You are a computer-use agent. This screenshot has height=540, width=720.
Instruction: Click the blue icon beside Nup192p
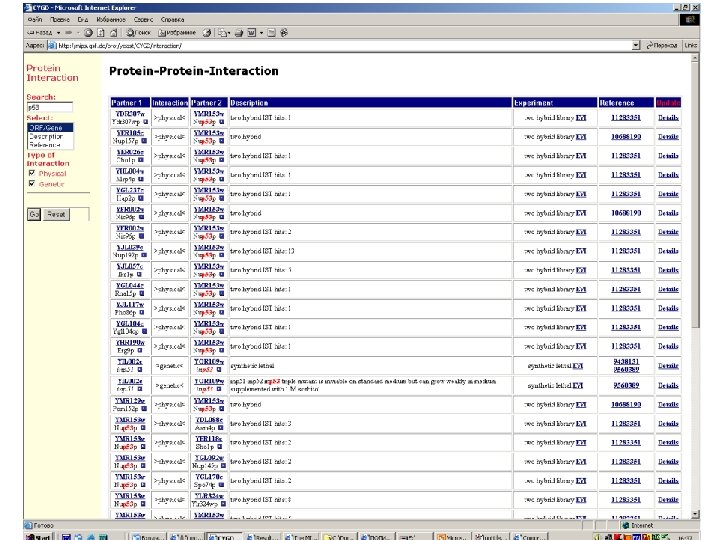click(144, 255)
